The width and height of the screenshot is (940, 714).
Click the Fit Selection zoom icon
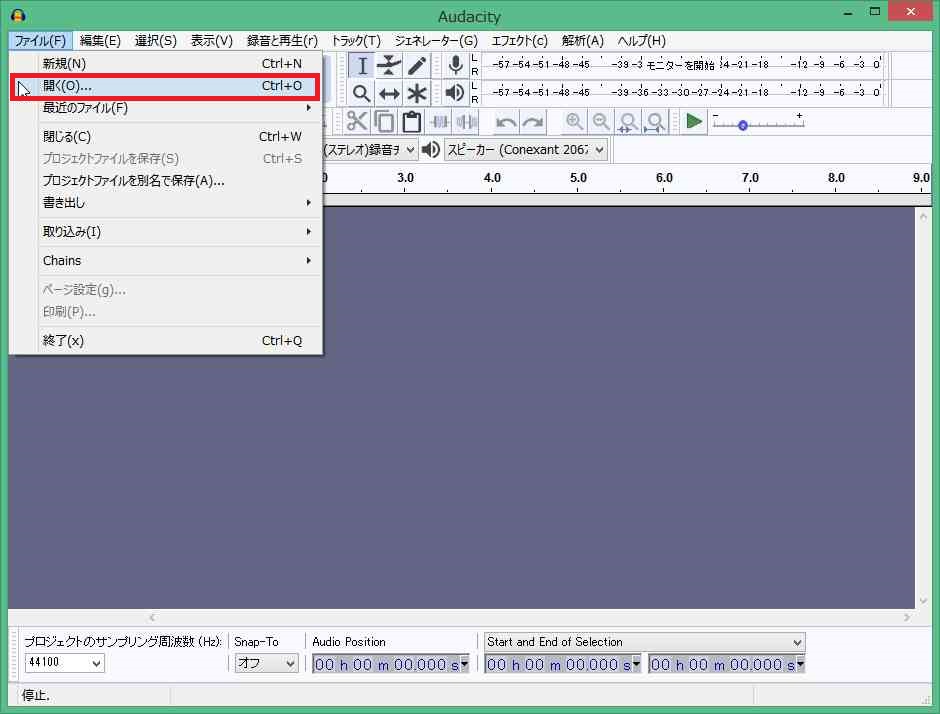coord(628,122)
